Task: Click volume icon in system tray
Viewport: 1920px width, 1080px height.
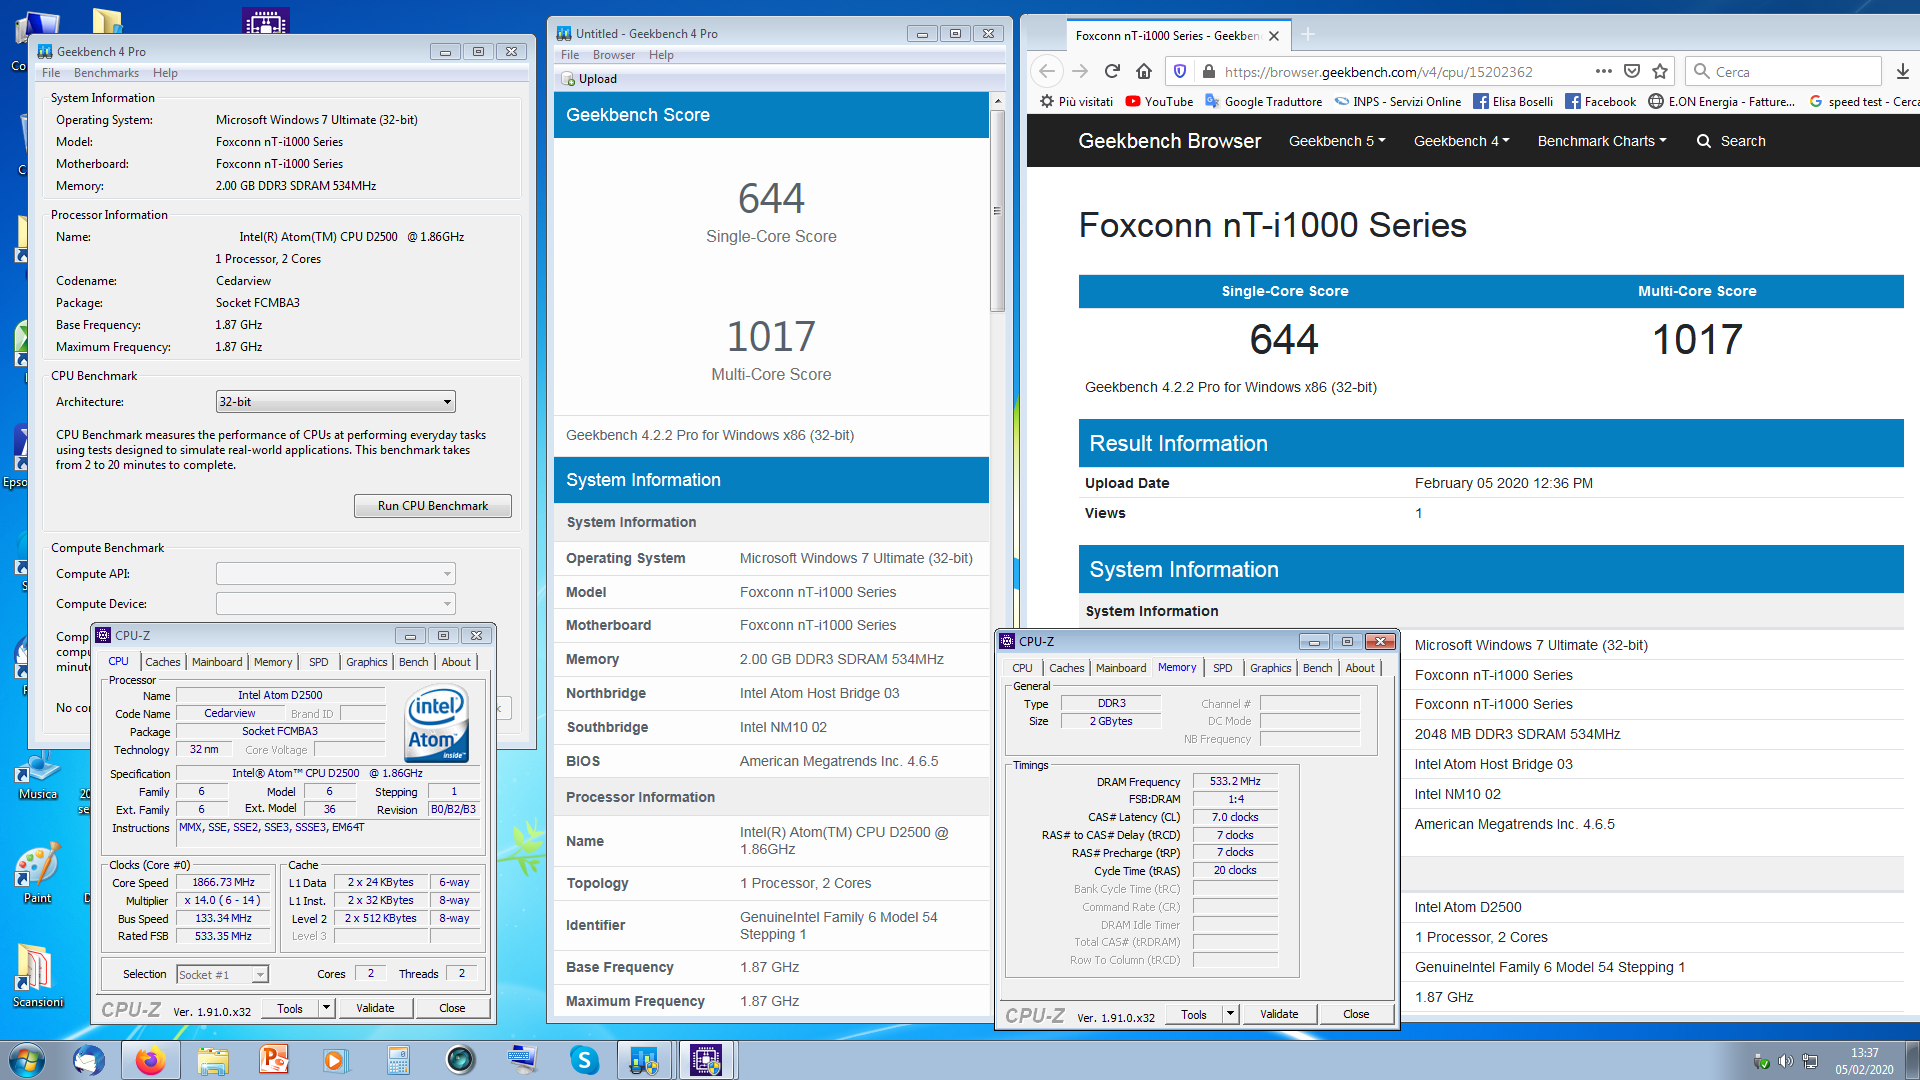Action: (x=1785, y=1061)
